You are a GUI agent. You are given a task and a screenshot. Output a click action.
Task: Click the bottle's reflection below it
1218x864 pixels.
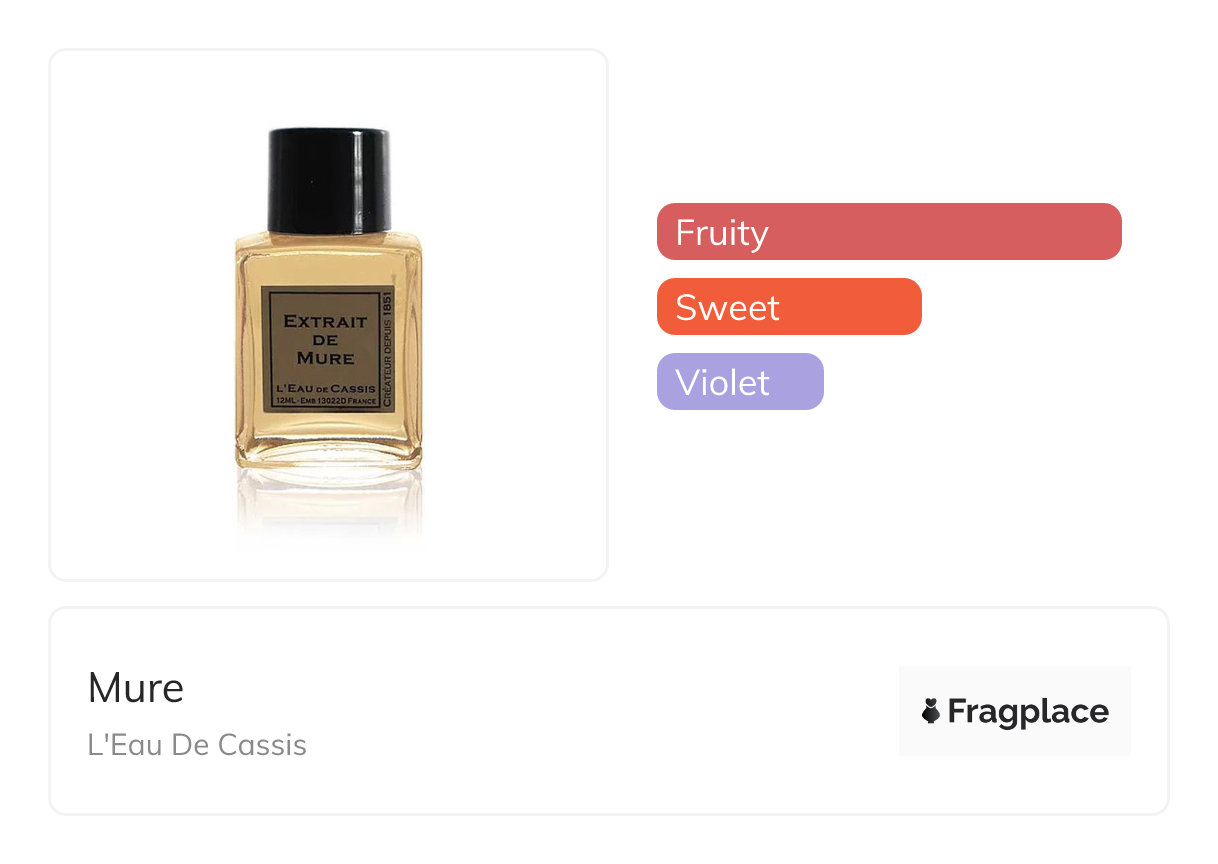click(x=328, y=503)
